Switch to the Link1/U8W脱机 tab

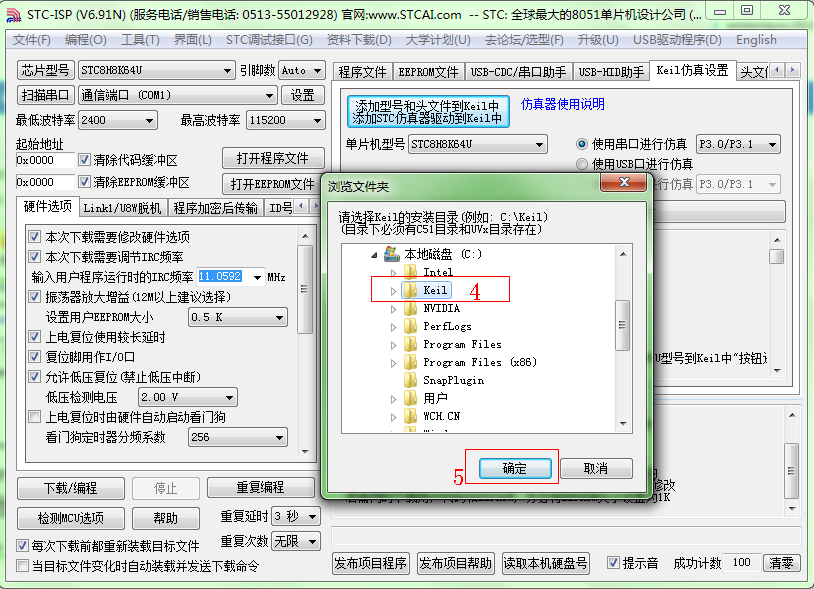tap(123, 208)
